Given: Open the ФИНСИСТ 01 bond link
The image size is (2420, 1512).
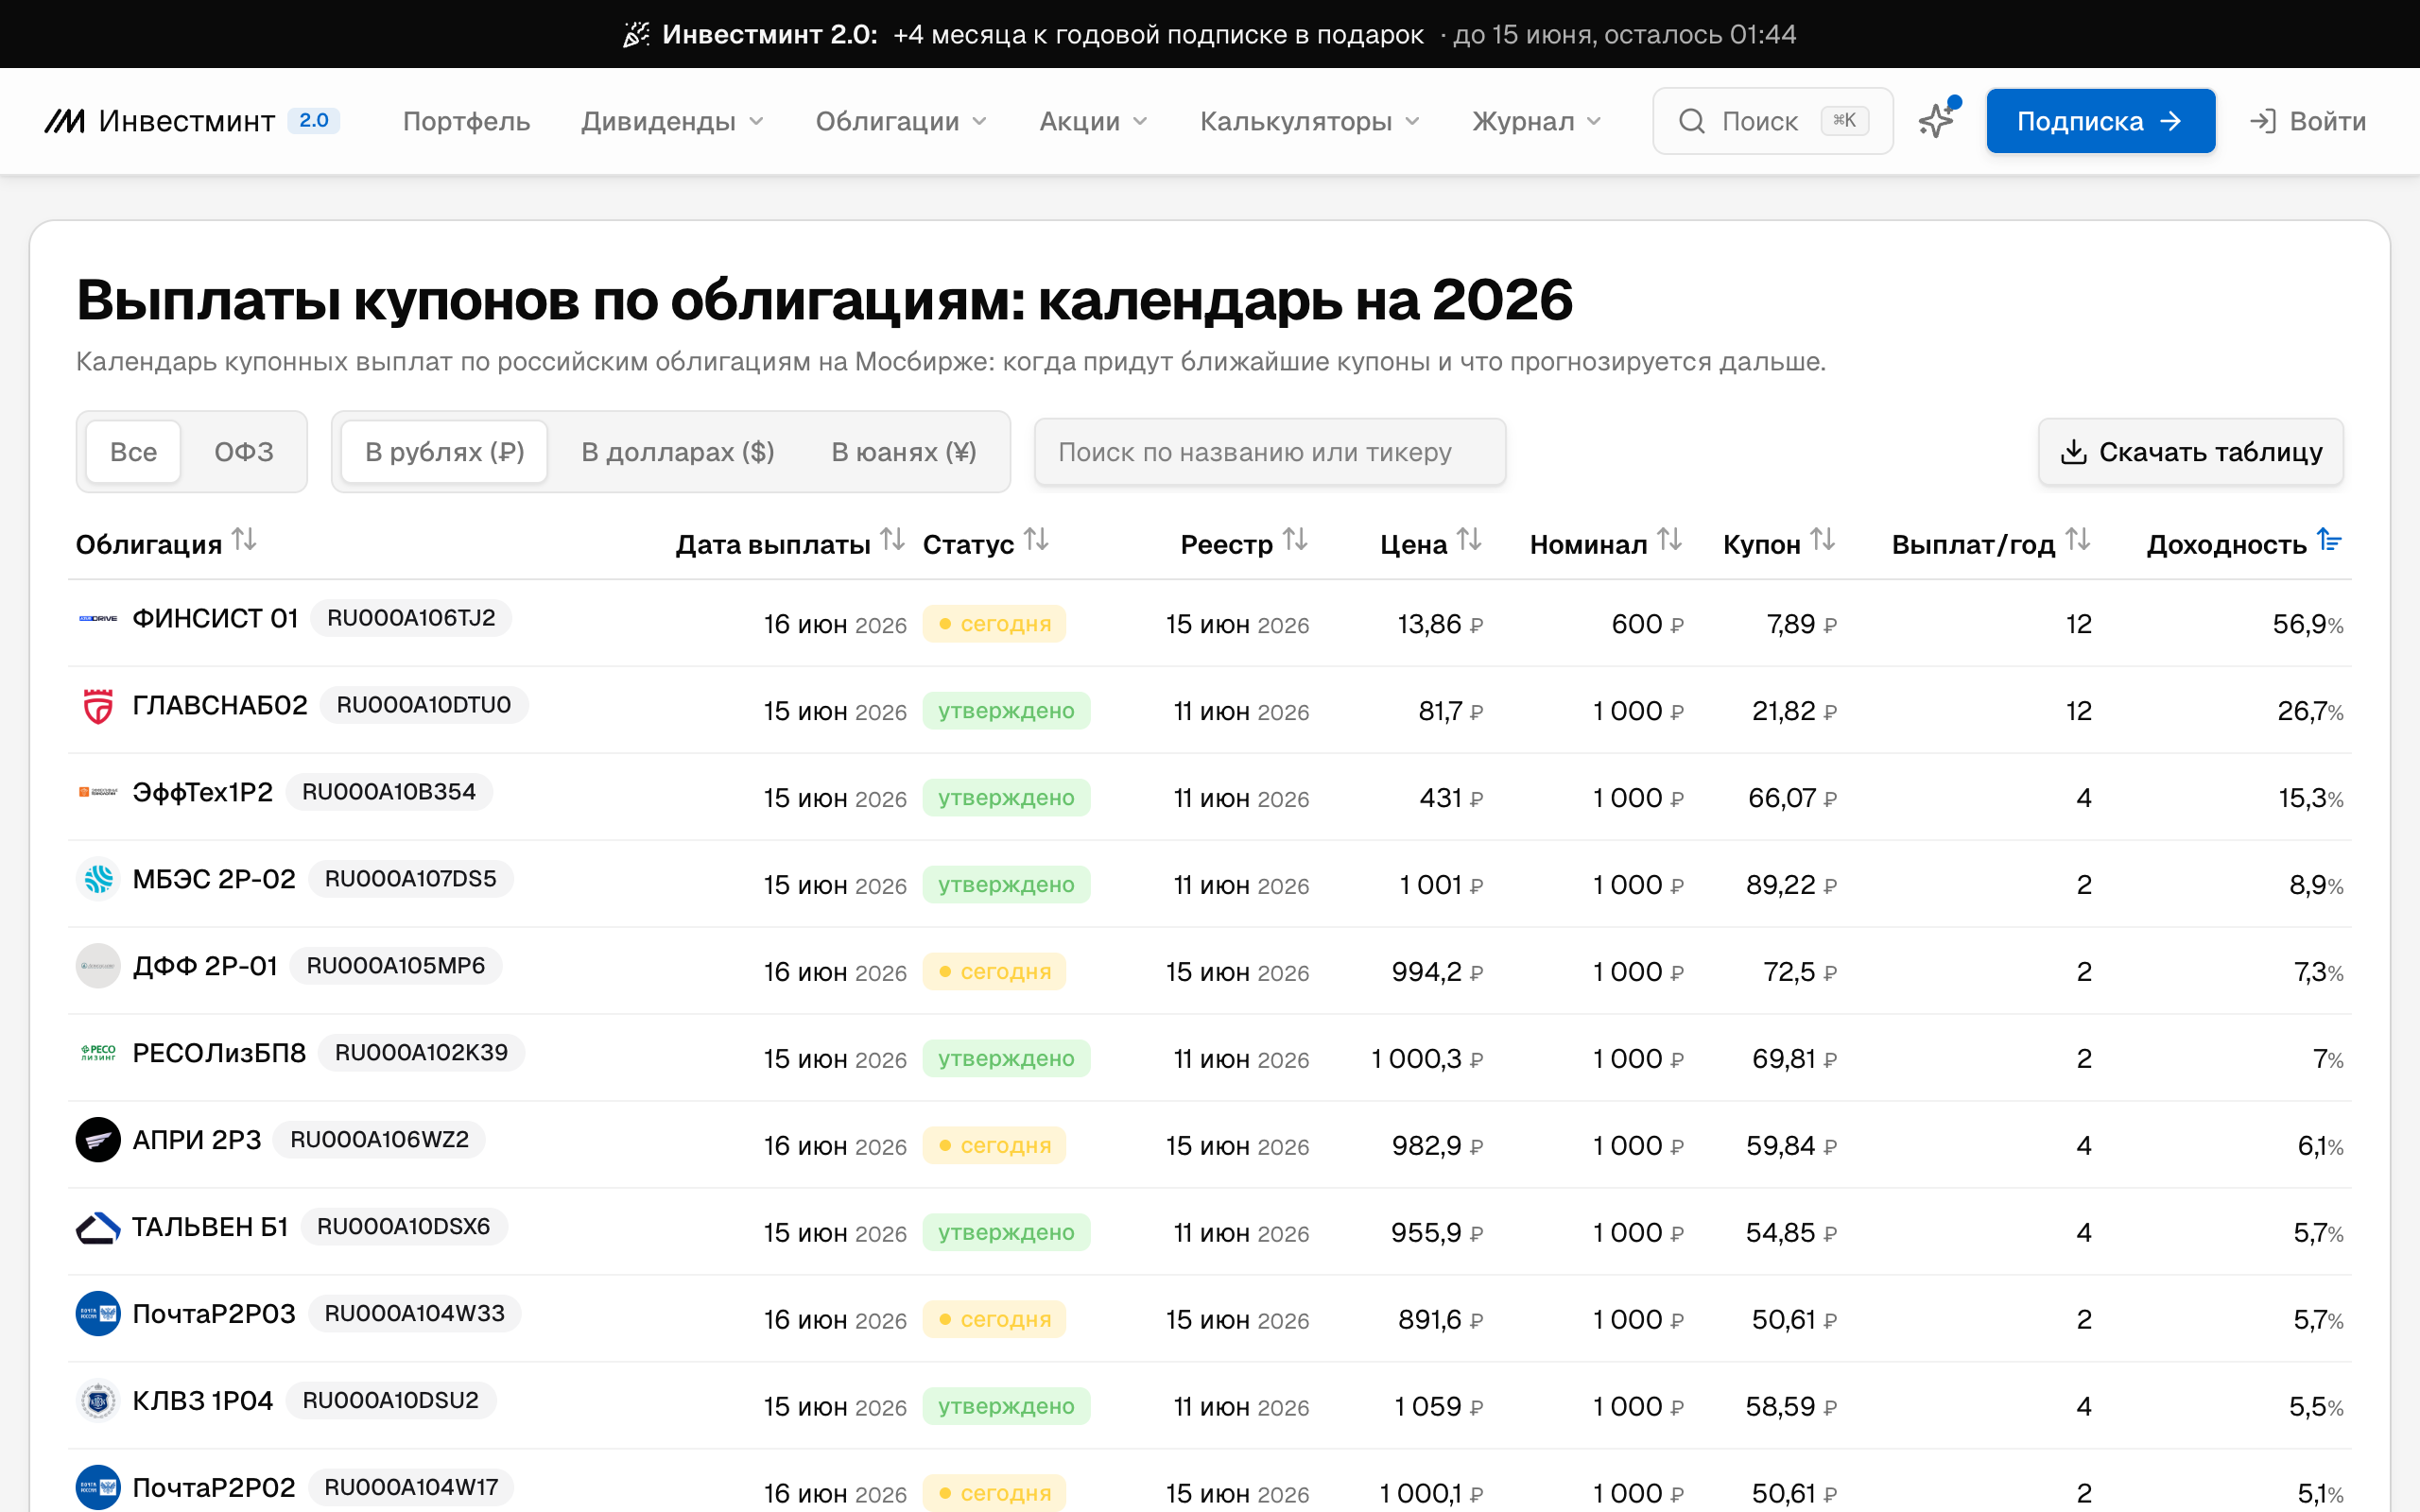Looking at the screenshot, I should 215,619.
